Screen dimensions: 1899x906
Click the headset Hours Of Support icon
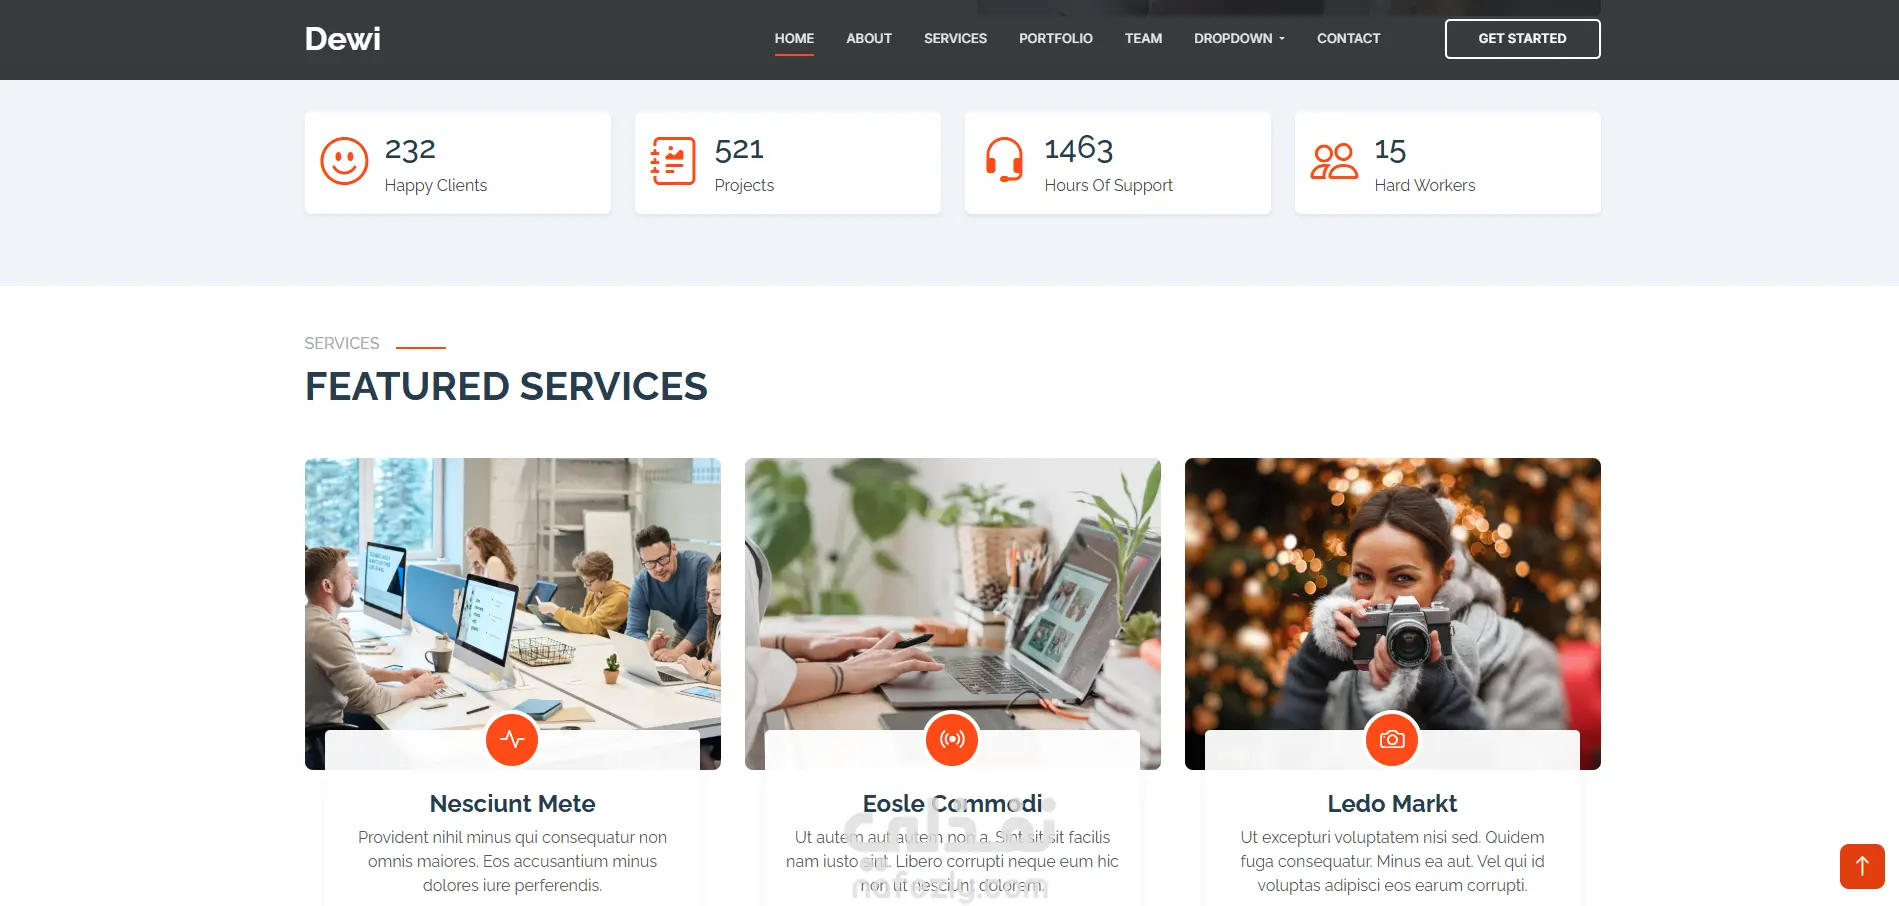click(x=1004, y=160)
